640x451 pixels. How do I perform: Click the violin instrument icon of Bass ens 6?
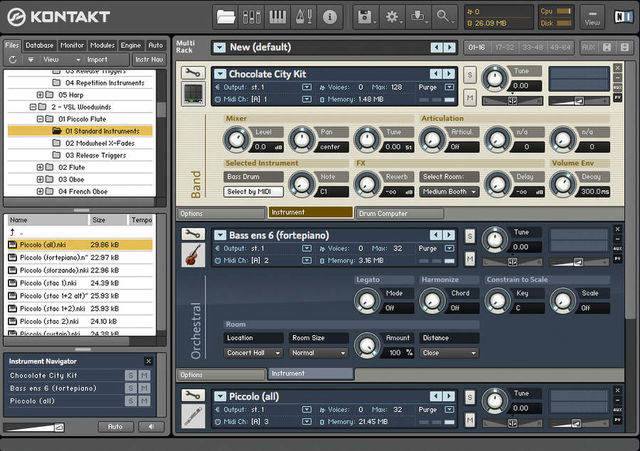193,255
